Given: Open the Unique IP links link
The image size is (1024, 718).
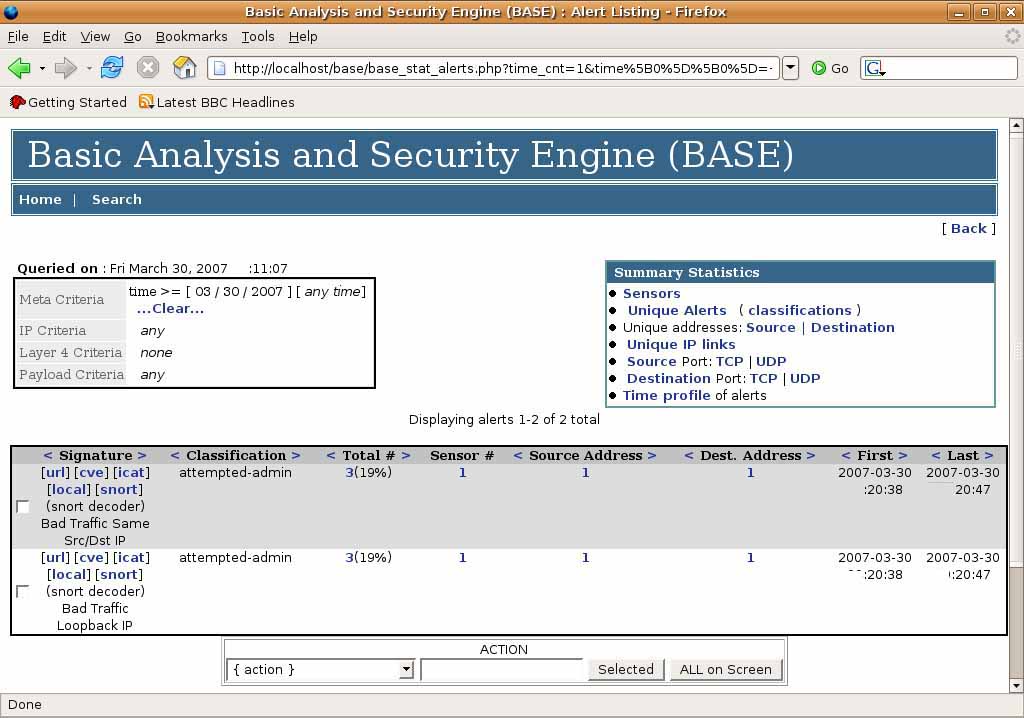Looking at the screenshot, I should point(681,344).
